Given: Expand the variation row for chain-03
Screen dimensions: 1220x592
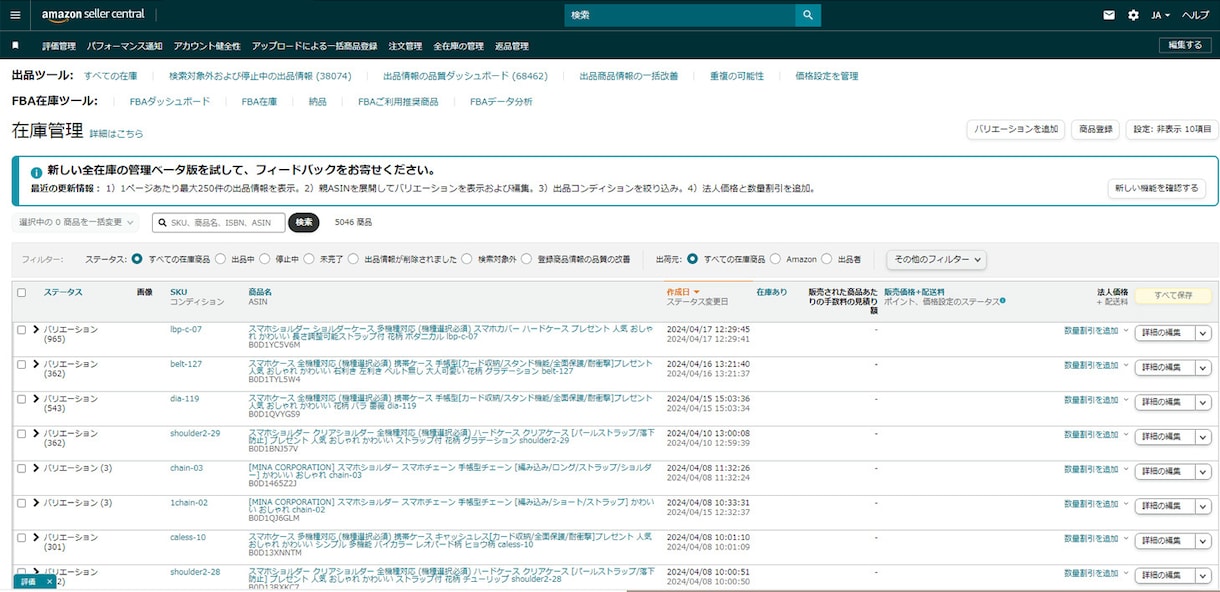Looking at the screenshot, I should [37, 468].
